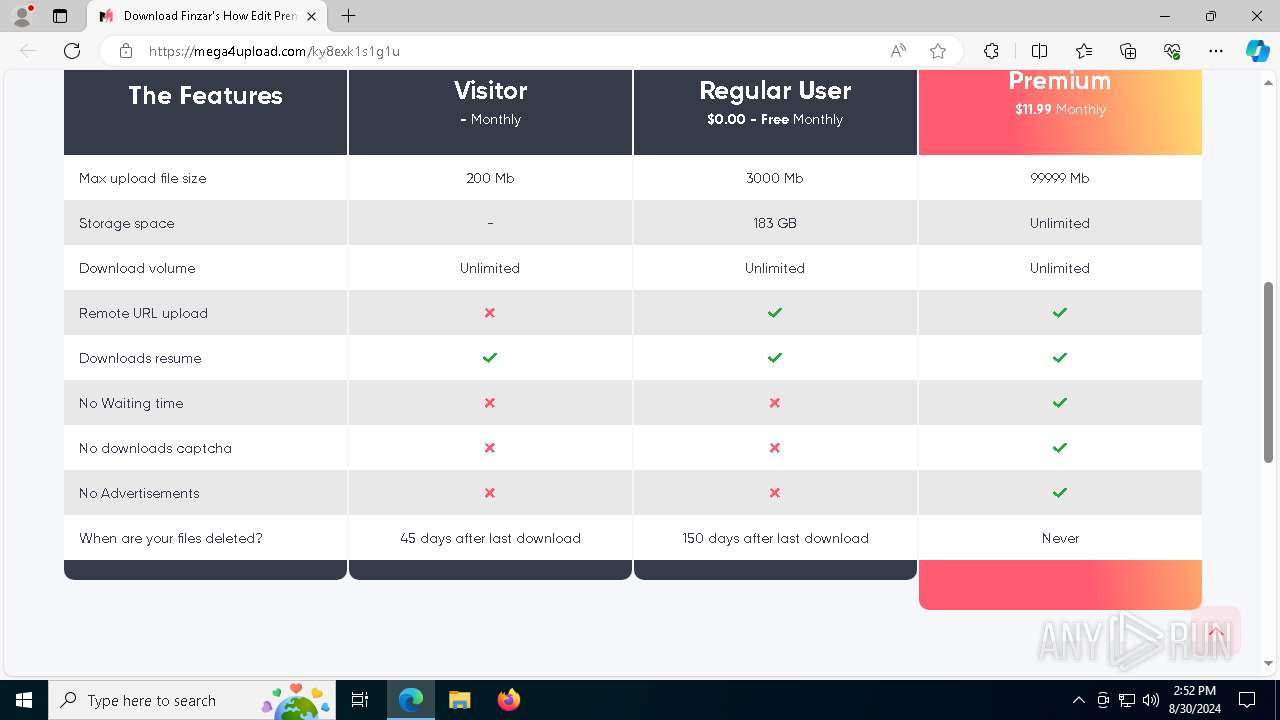
Task: Open the tab actions menu icon
Action: 60,16
